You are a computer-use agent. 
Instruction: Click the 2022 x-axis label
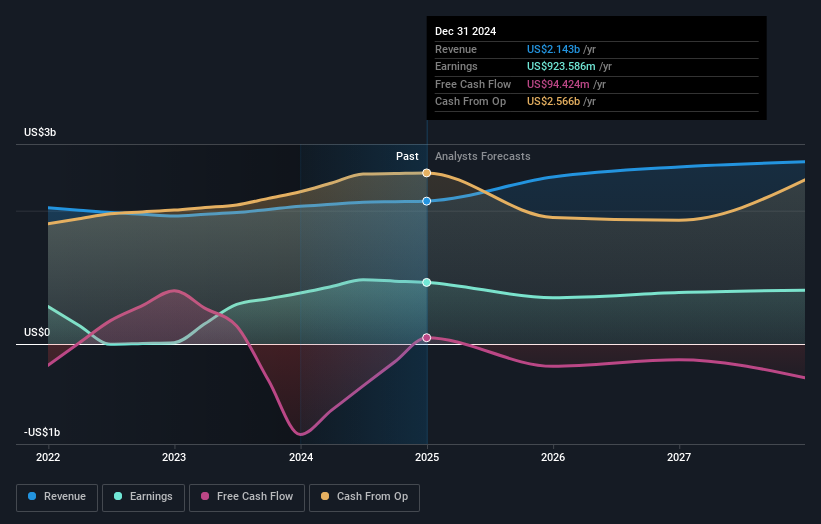tap(48, 457)
